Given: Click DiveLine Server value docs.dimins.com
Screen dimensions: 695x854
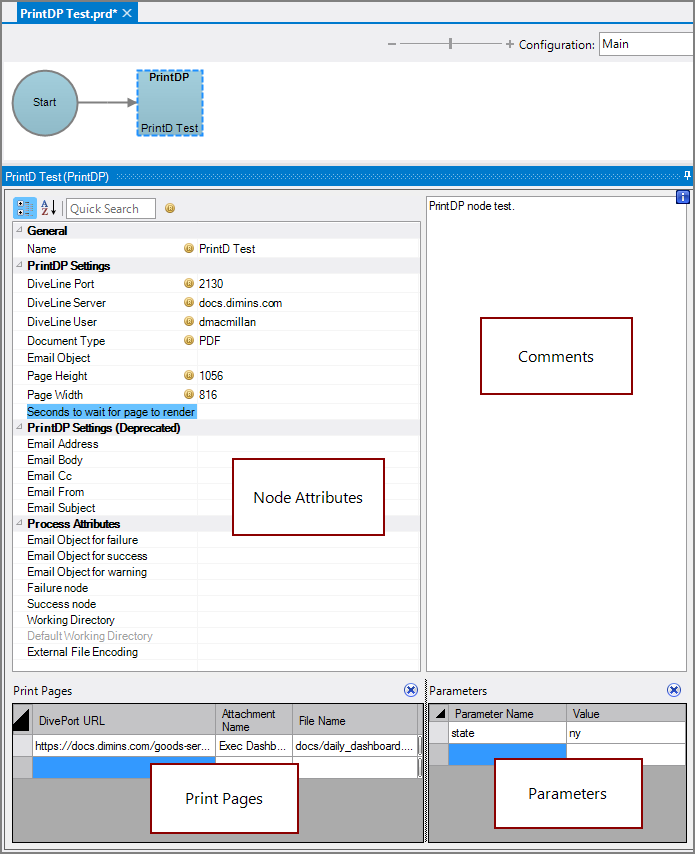Looking at the screenshot, I should 241,303.
